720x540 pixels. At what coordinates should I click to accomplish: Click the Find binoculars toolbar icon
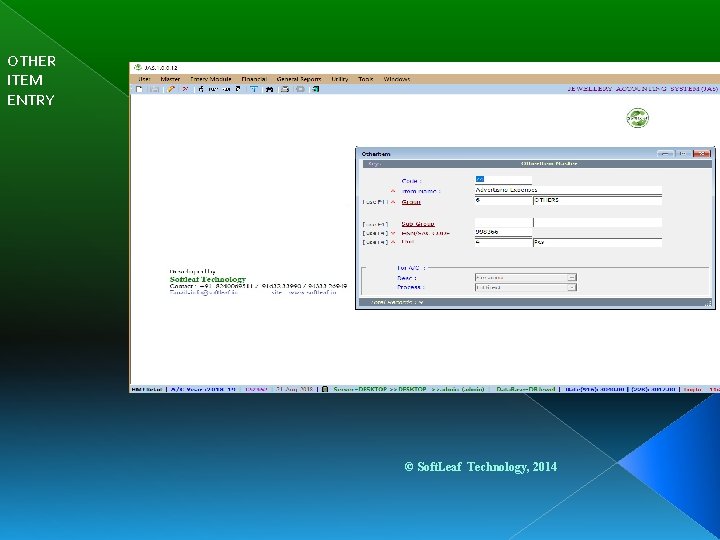[269, 89]
